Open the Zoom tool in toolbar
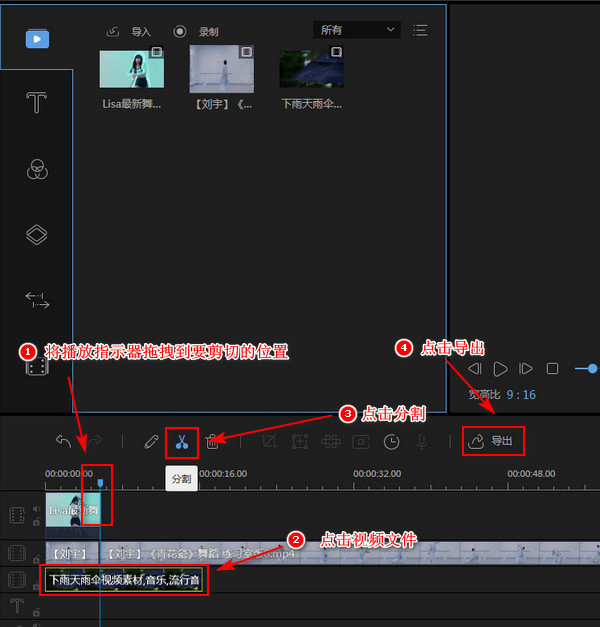Viewport: 600px width, 627px height. pyautogui.click(x=300, y=442)
